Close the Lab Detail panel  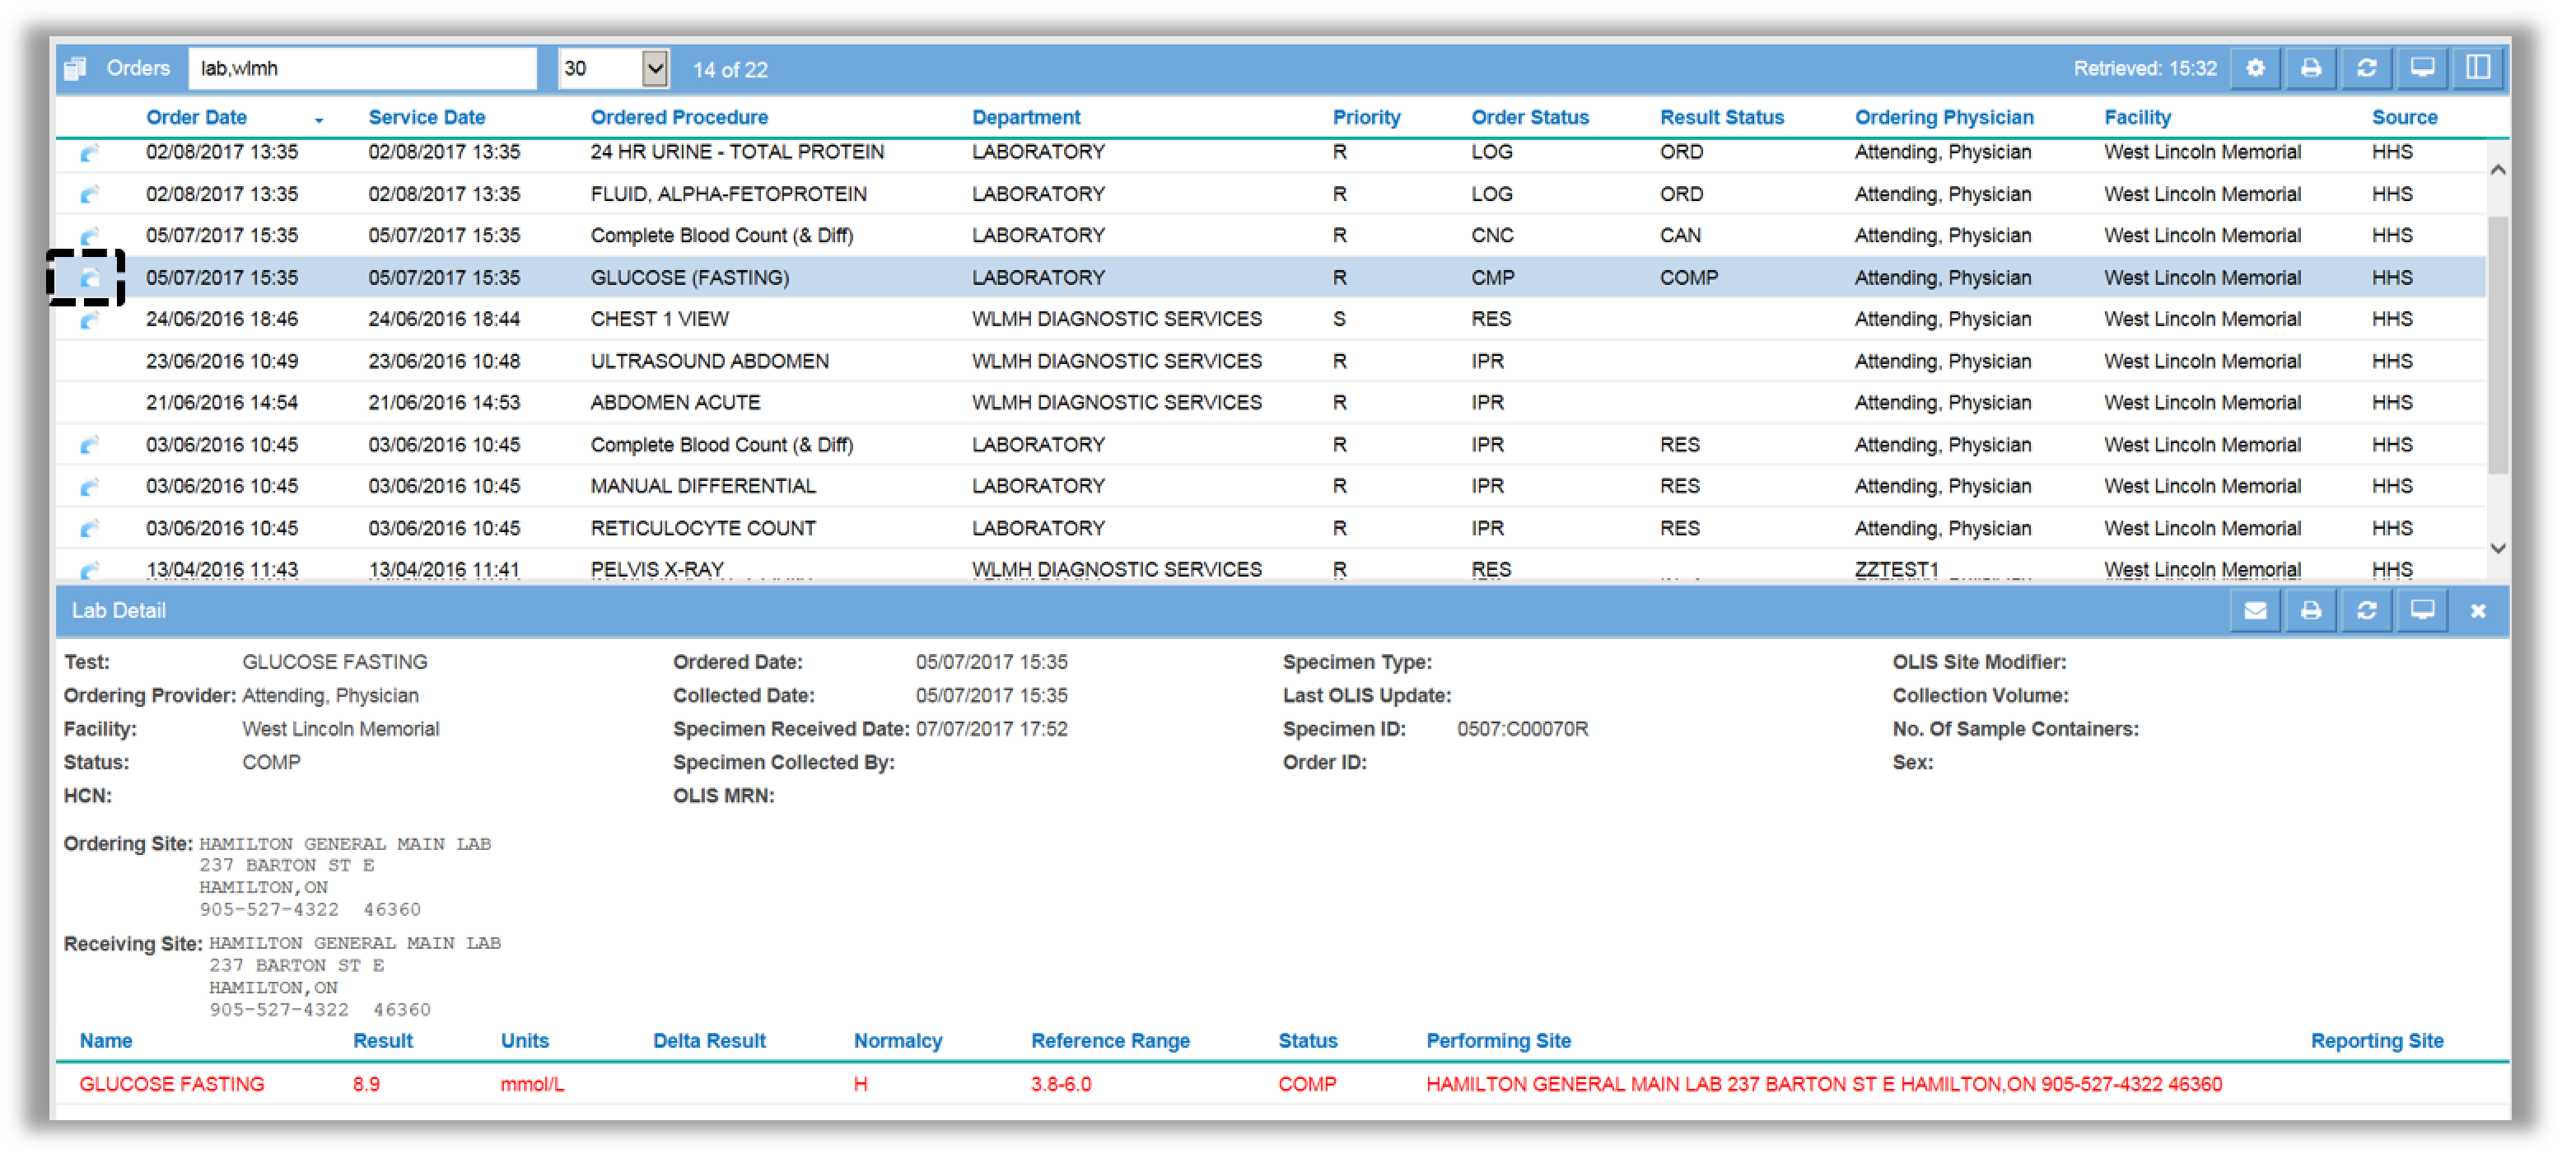(2478, 611)
